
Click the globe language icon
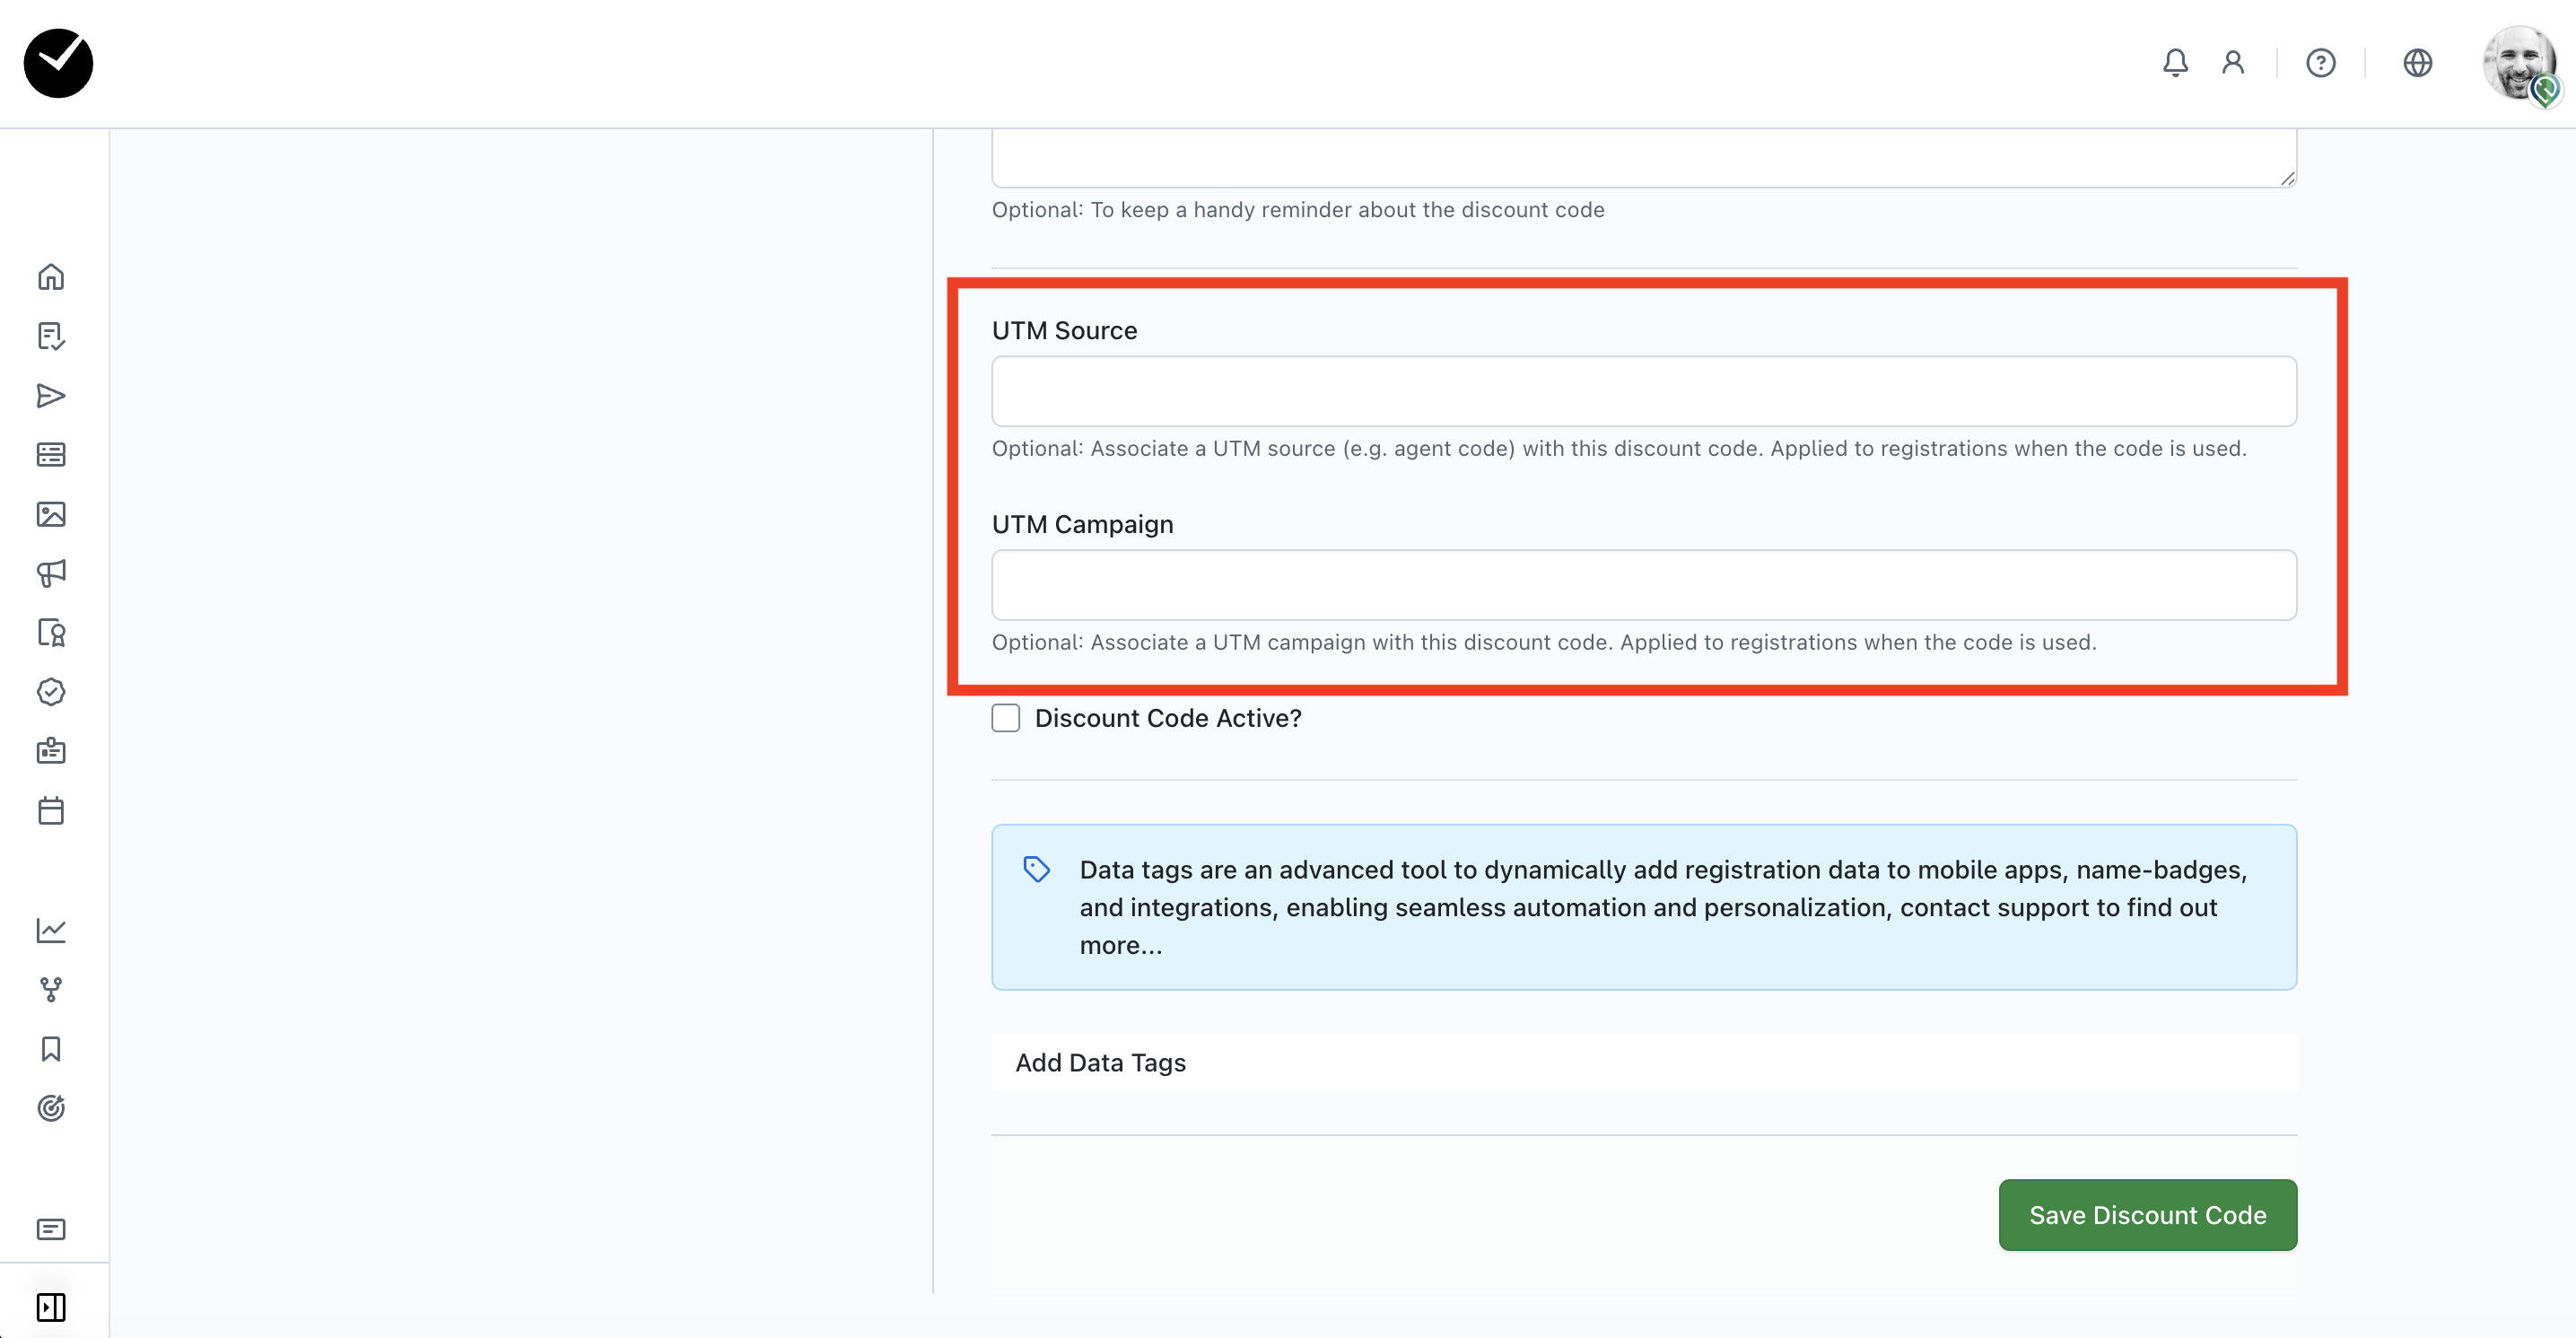click(2417, 63)
